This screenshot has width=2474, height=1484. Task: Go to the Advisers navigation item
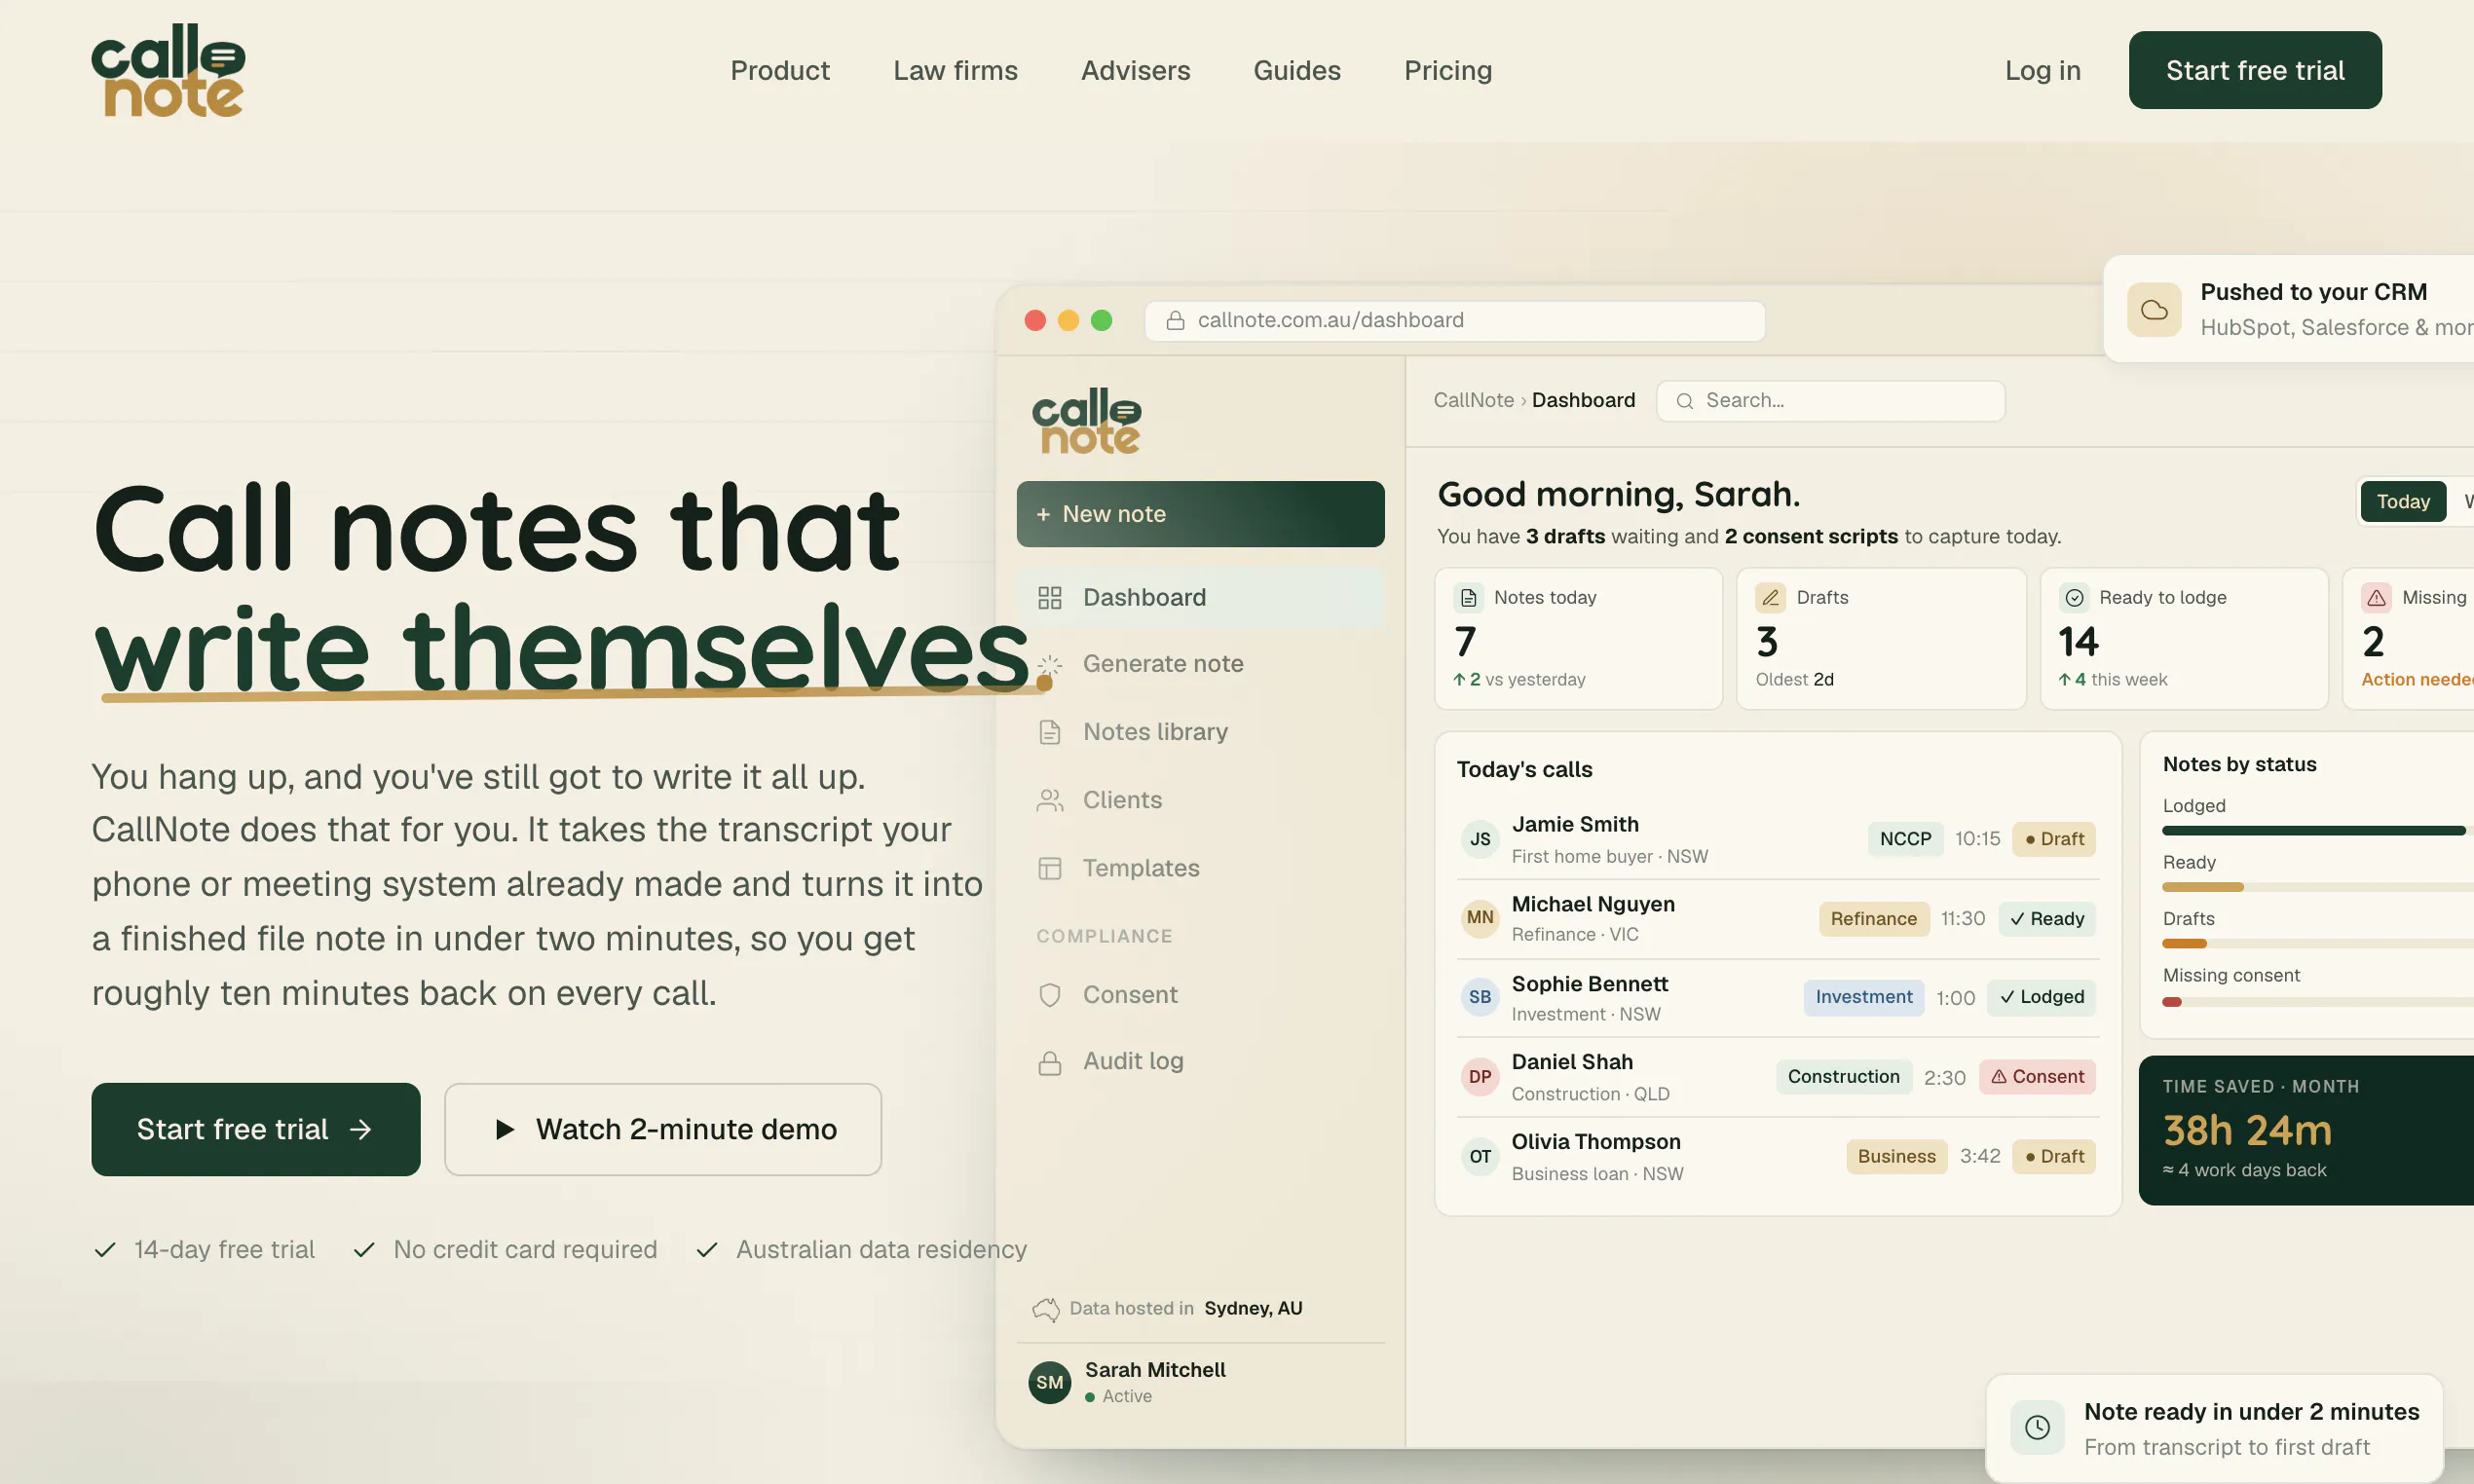click(1135, 70)
